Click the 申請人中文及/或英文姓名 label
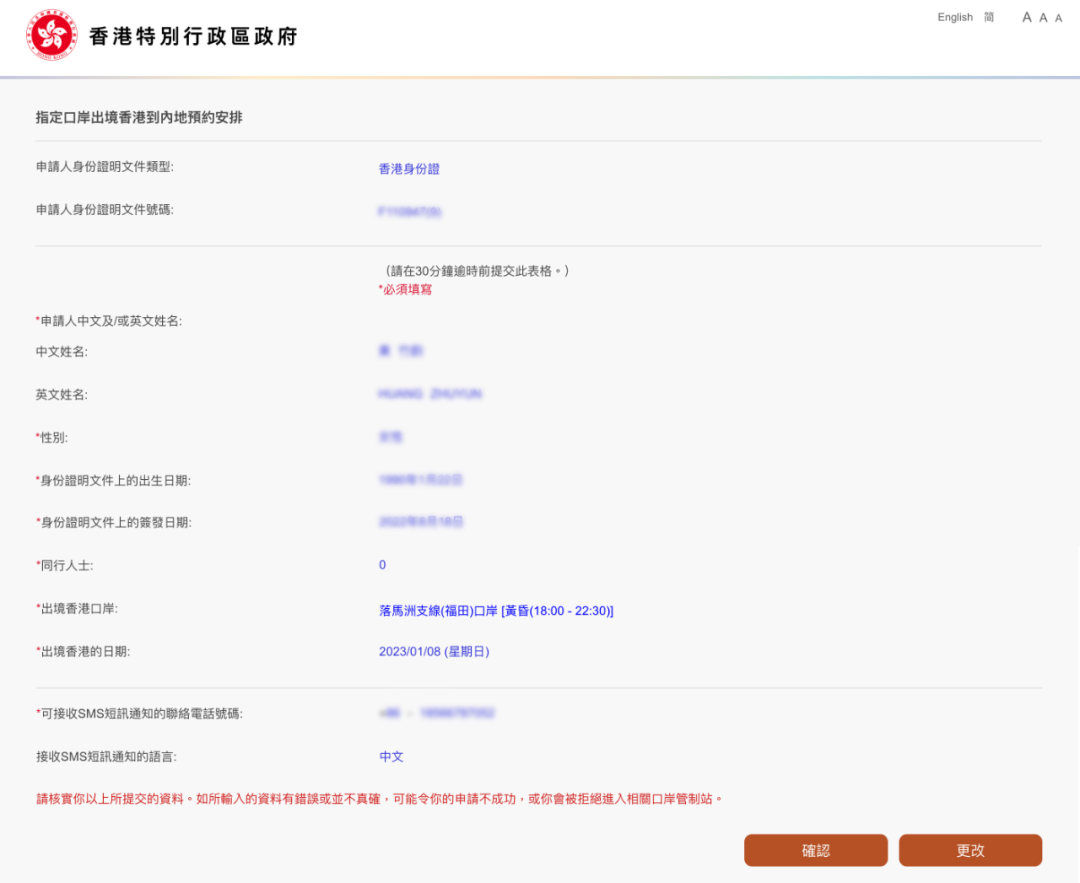 [x=109, y=321]
